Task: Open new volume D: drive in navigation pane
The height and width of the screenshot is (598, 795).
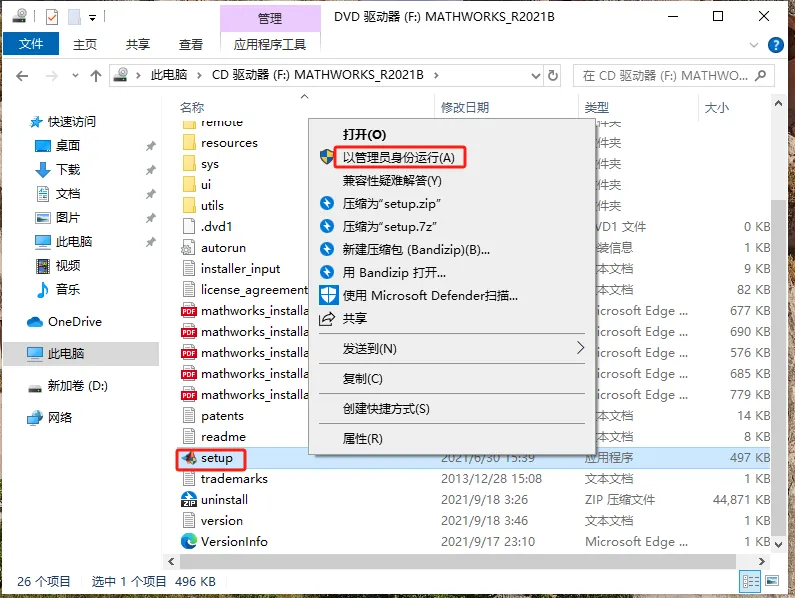Action: pos(68,386)
